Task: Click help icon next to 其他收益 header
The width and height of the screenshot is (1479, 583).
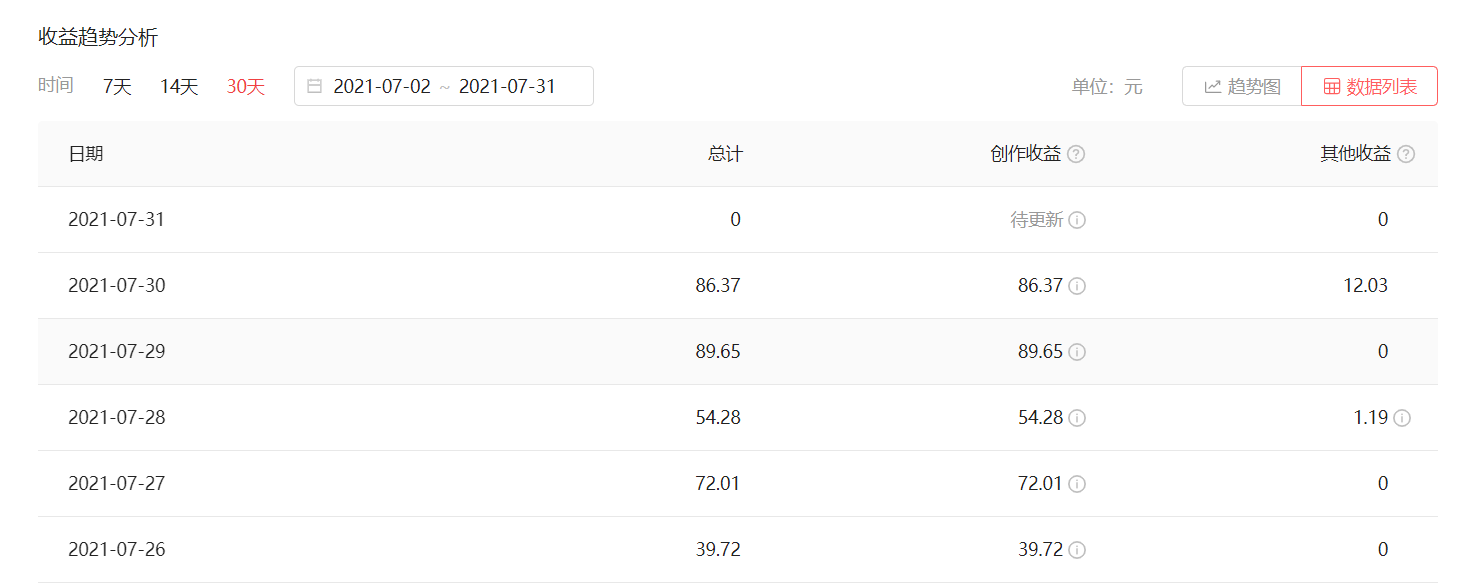Action: point(1406,154)
